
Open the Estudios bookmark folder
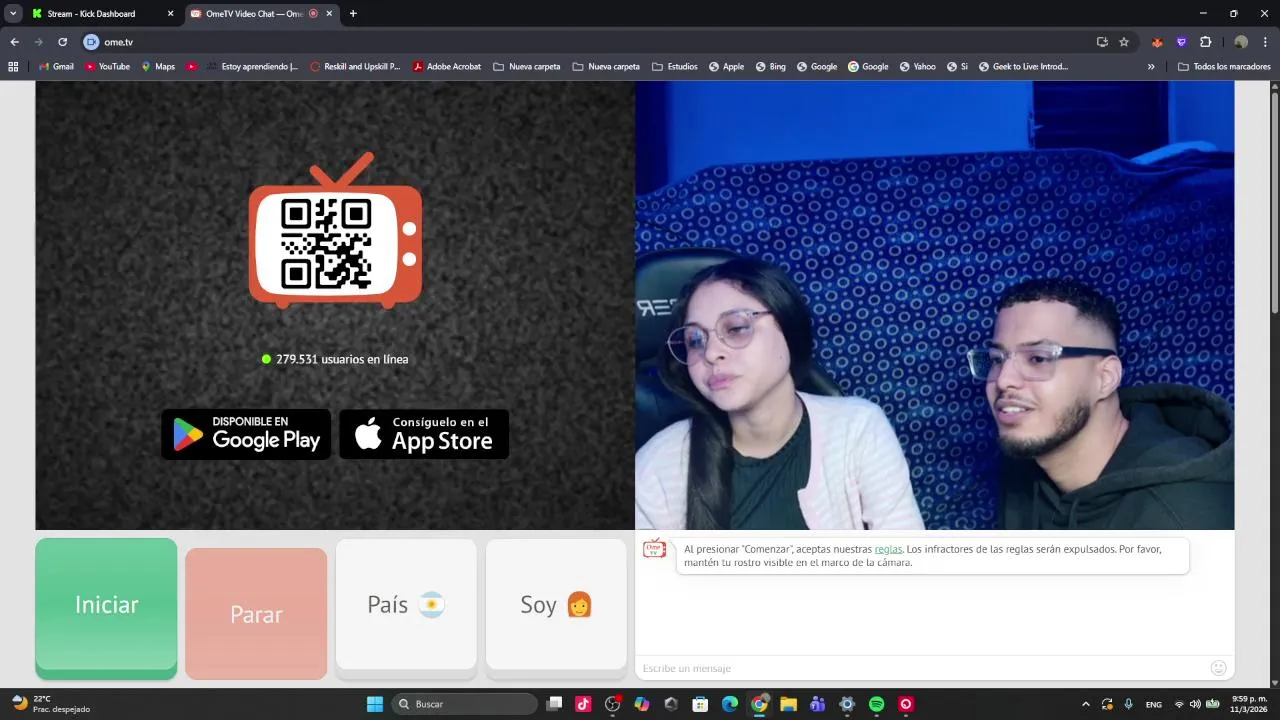tap(675, 67)
